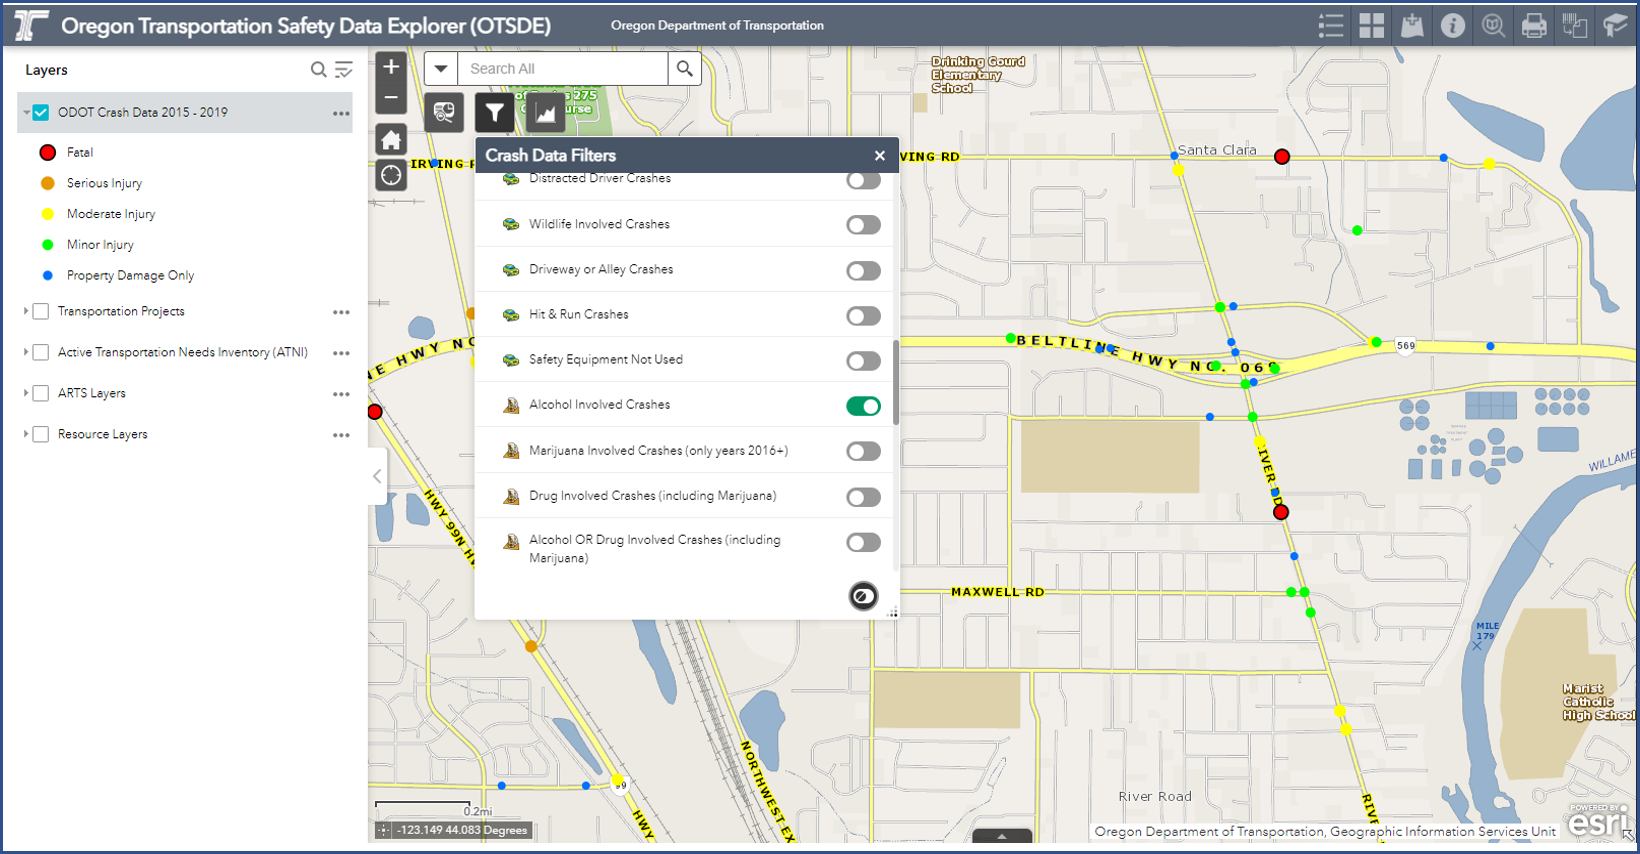Search layers using the Layers magnifier
The width and height of the screenshot is (1640, 854).
coord(318,69)
